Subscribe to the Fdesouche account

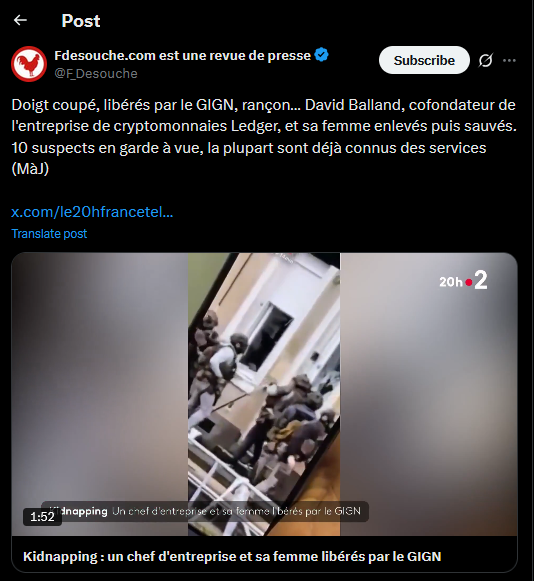pyautogui.click(x=424, y=60)
